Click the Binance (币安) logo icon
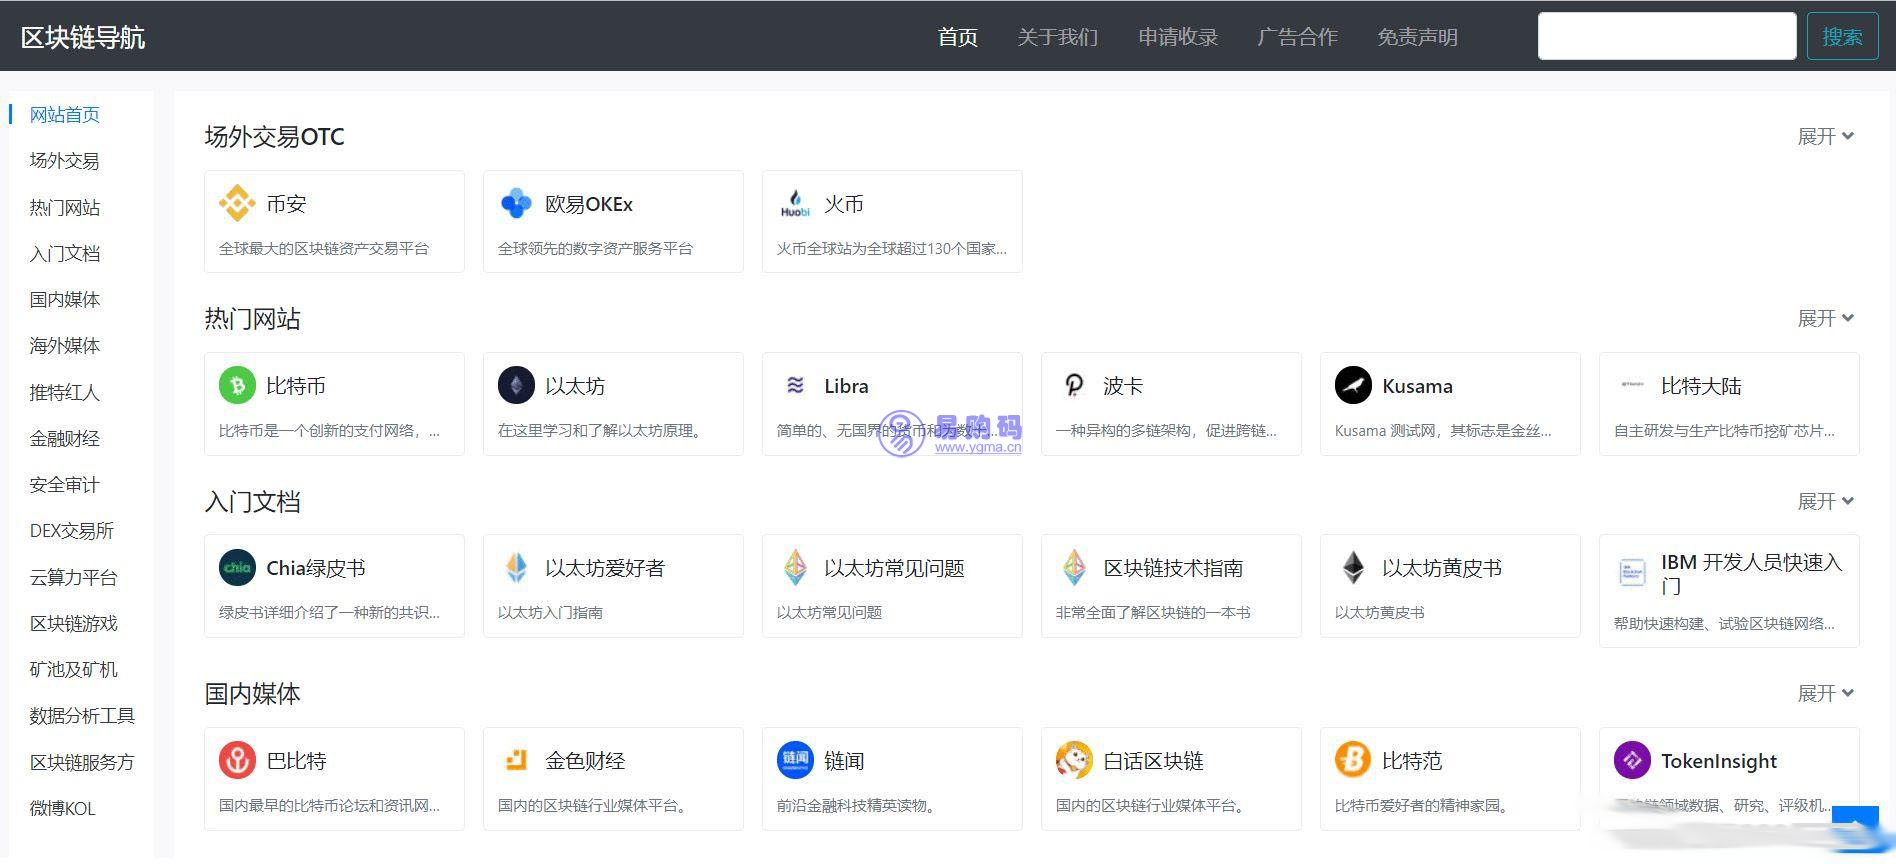The width and height of the screenshot is (1896, 864). tap(237, 204)
